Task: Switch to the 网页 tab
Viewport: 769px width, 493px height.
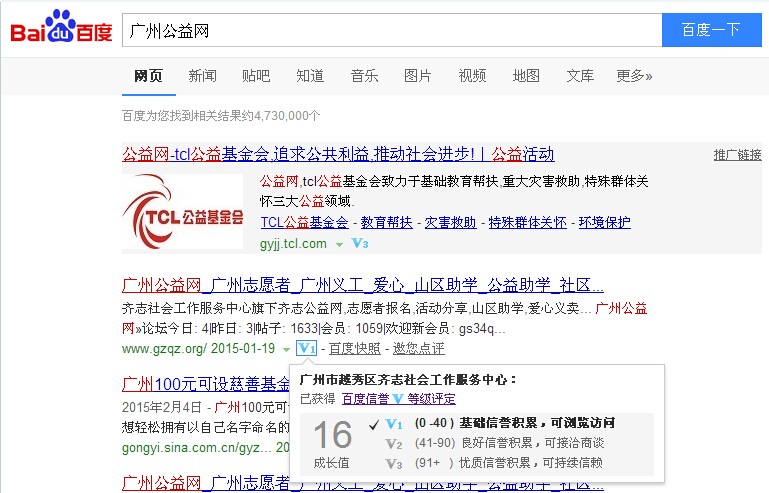Action: click(x=149, y=76)
